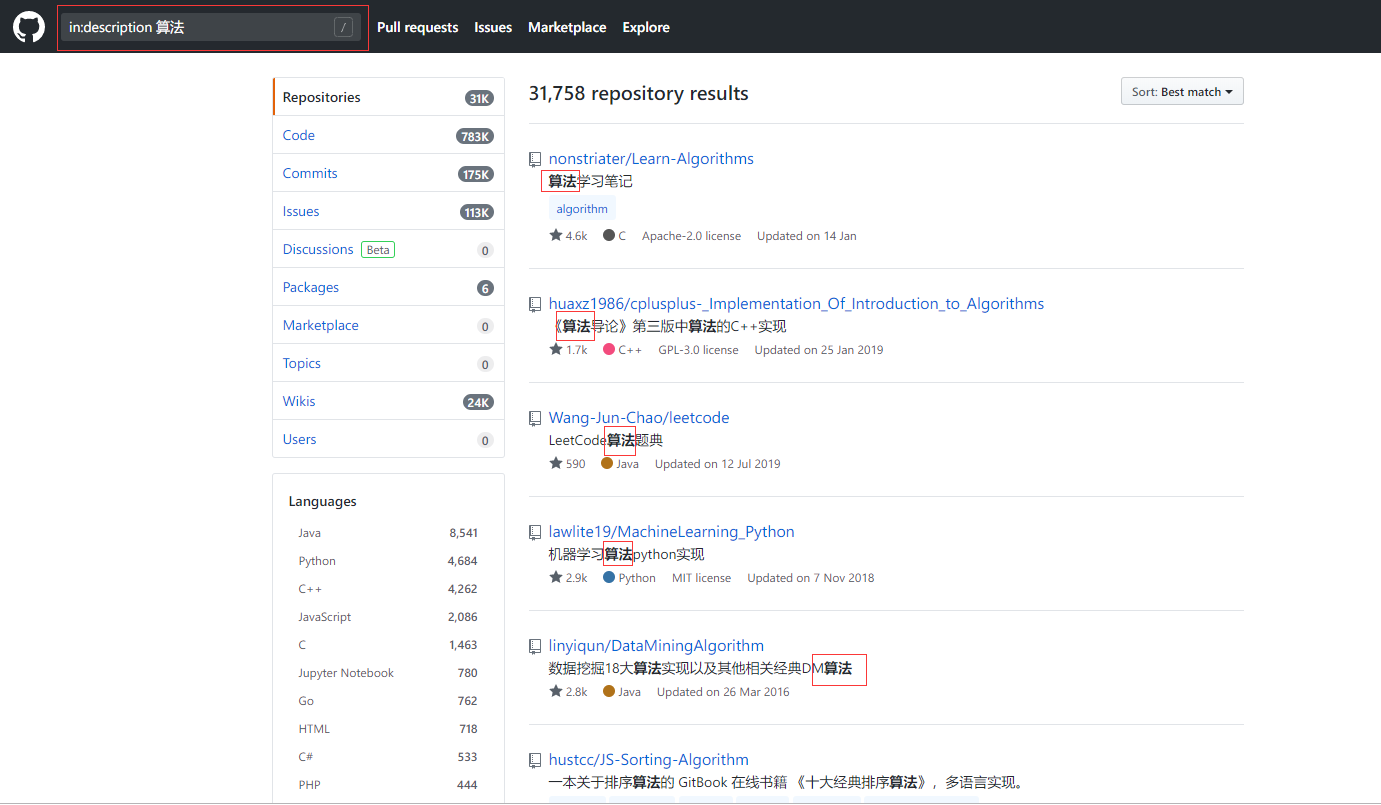The height and width of the screenshot is (805, 1381).
Task: Click repo icon beside lawlite19/MachineLearning_Python
Action: pyautogui.click(x=535, y=532)
